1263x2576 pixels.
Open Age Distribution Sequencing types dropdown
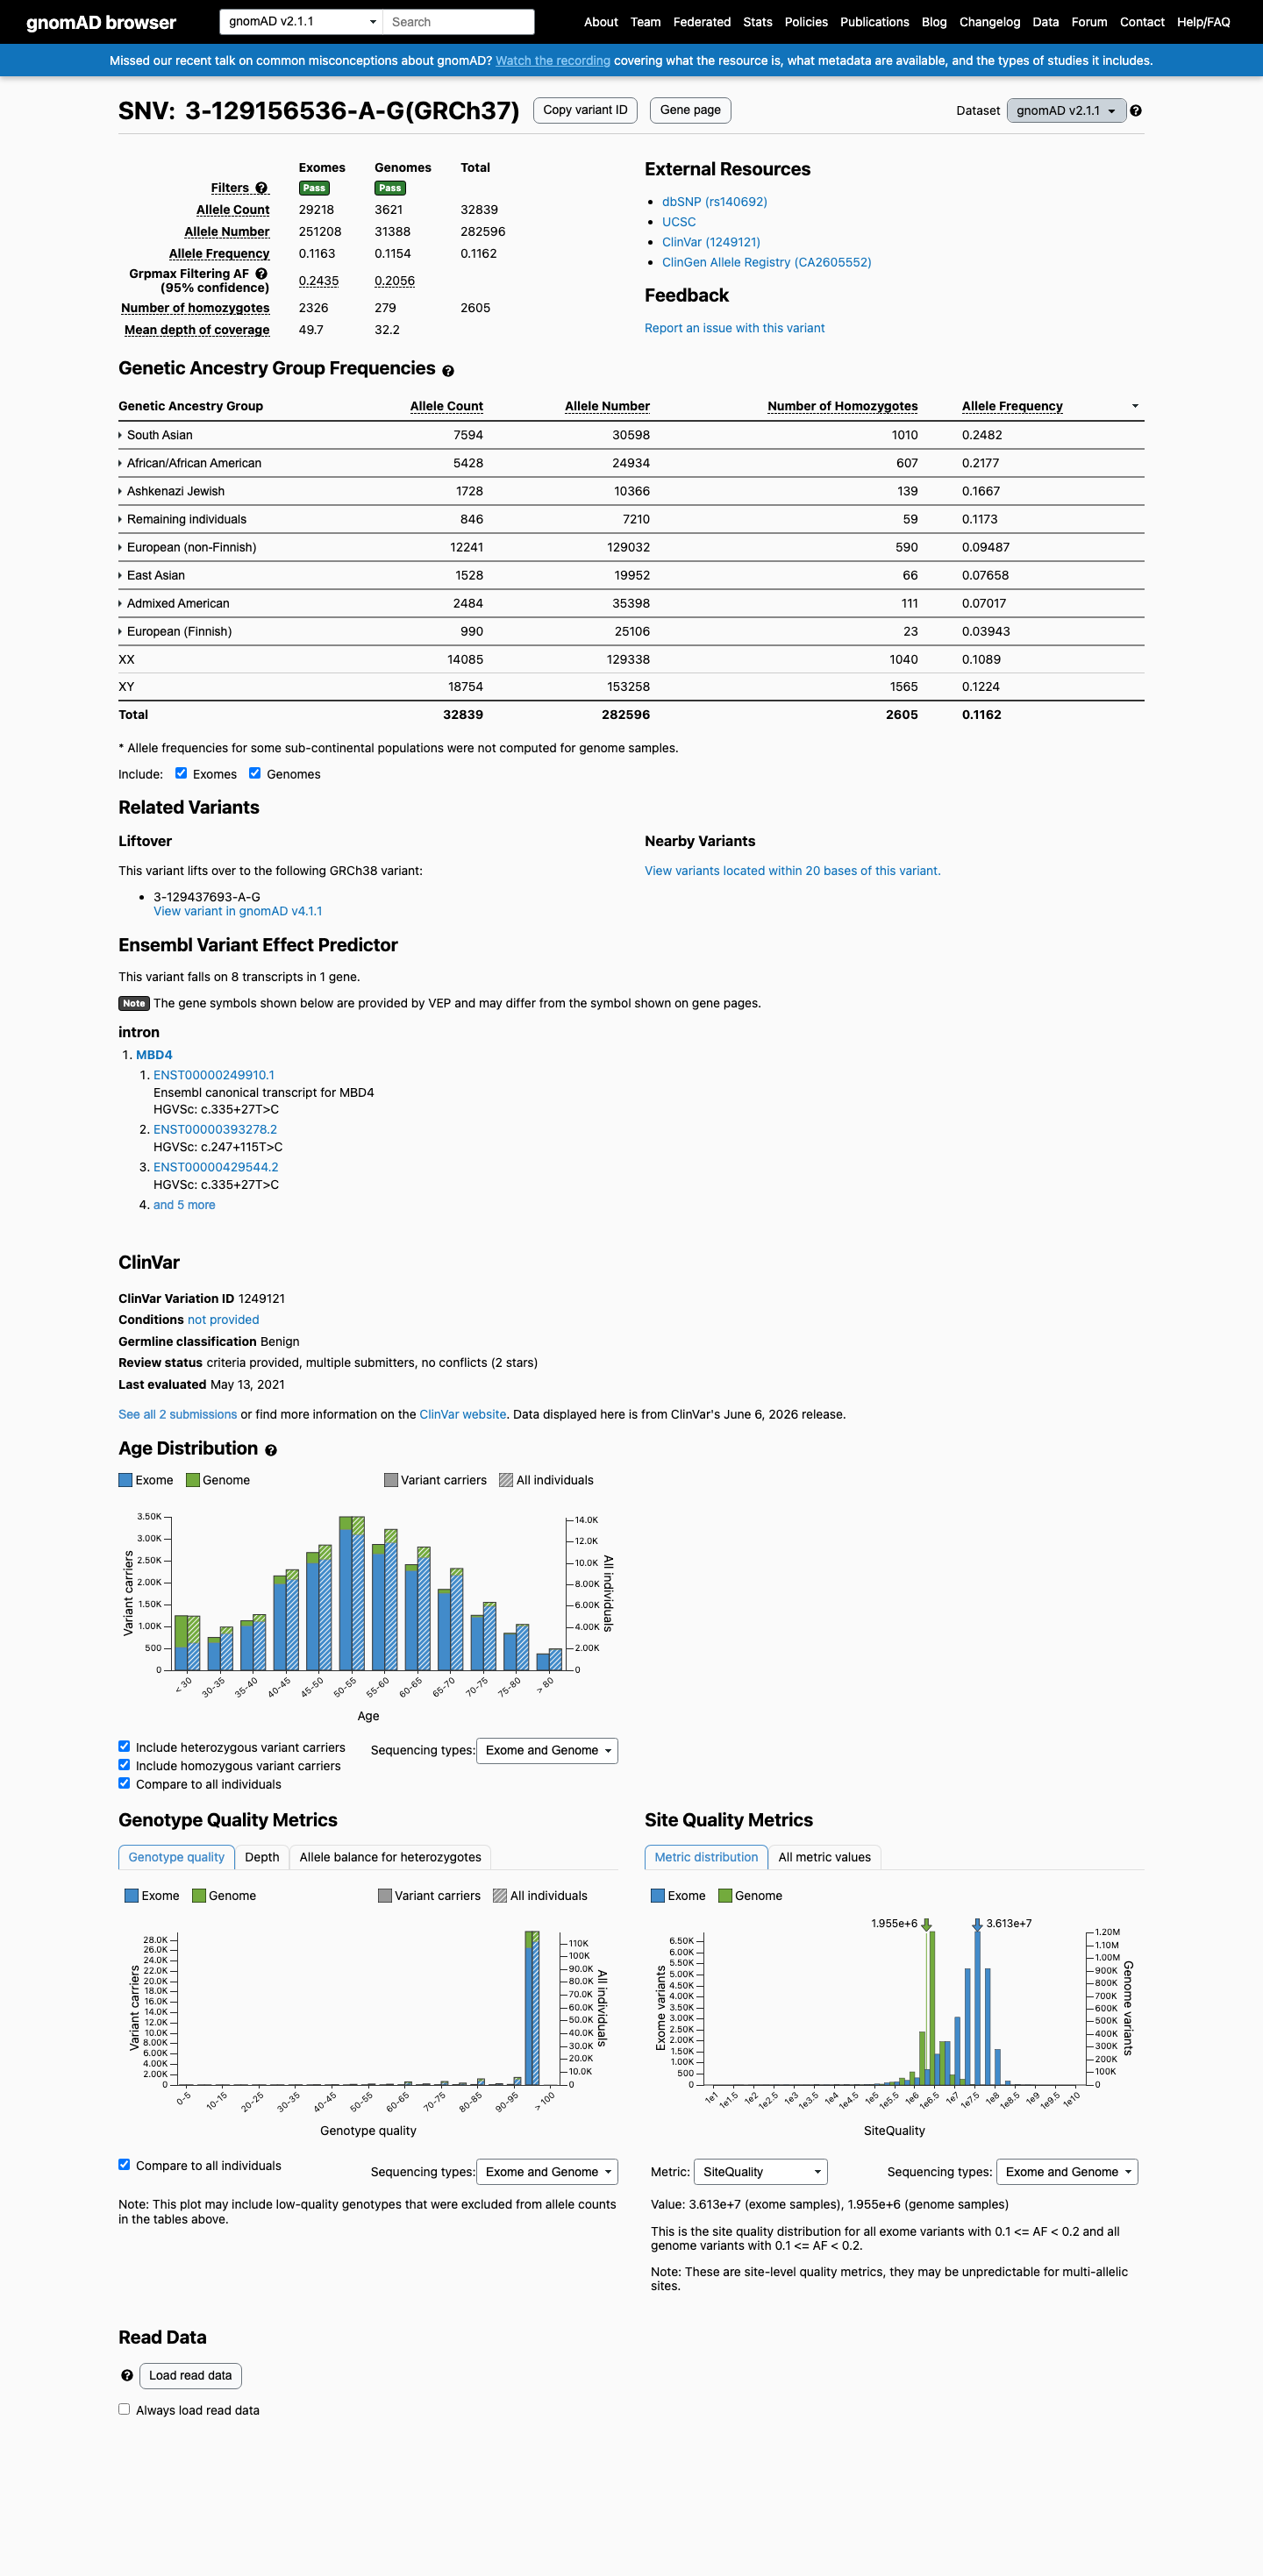(x=547, y=1750)
